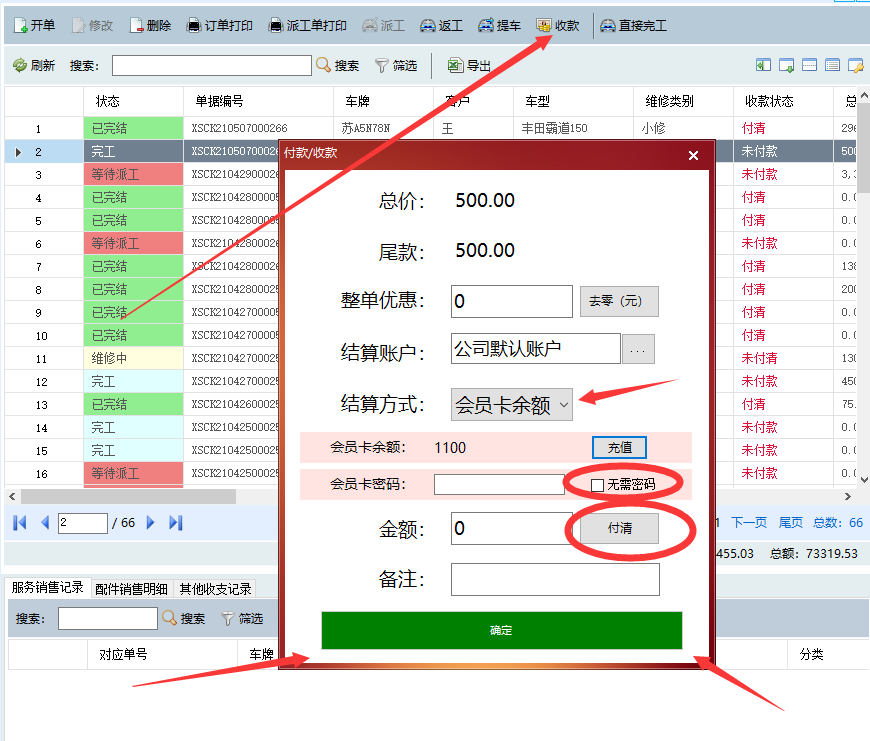Click the green 确定 confirm button

click(x=501, y=631)
